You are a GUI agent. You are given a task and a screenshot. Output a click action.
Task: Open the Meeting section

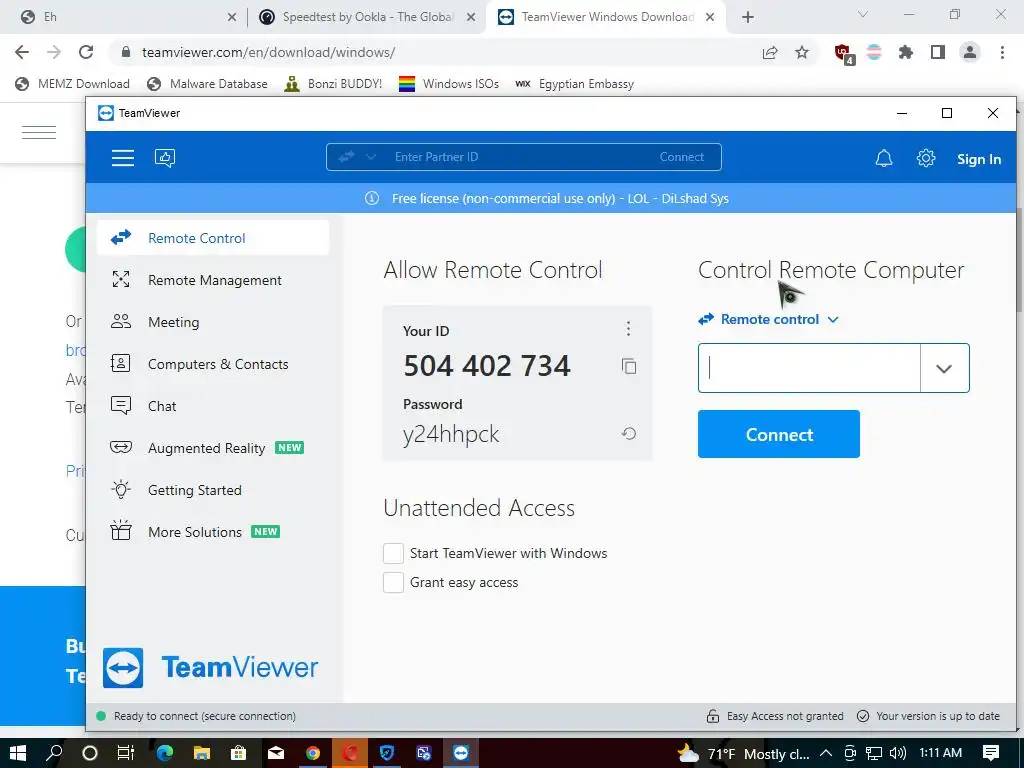213,322
